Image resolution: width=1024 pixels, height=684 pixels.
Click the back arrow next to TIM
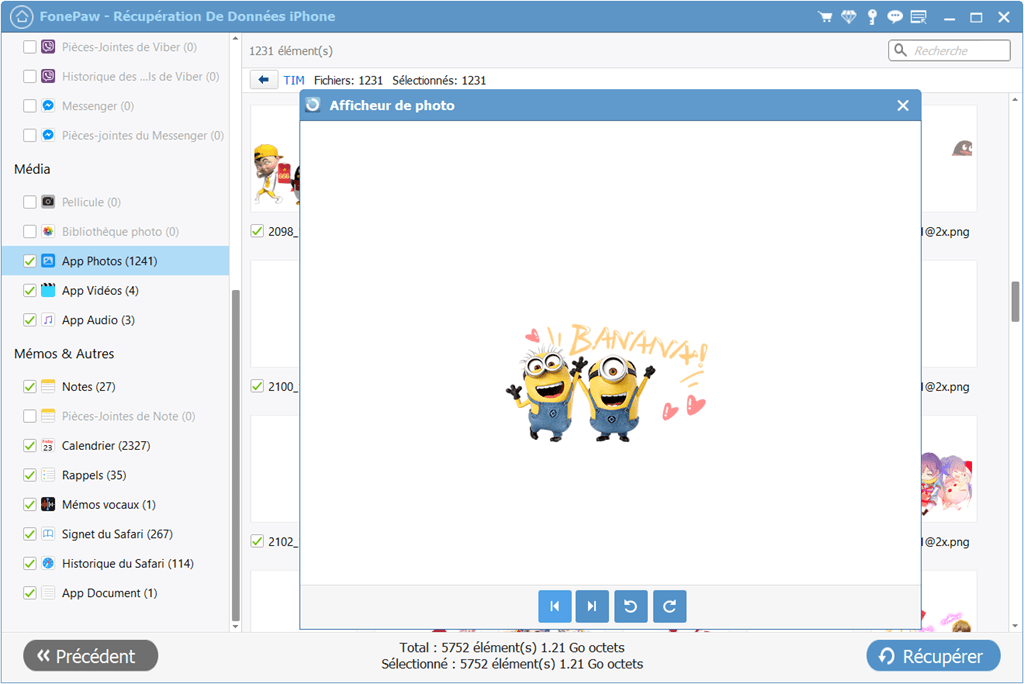264,80
